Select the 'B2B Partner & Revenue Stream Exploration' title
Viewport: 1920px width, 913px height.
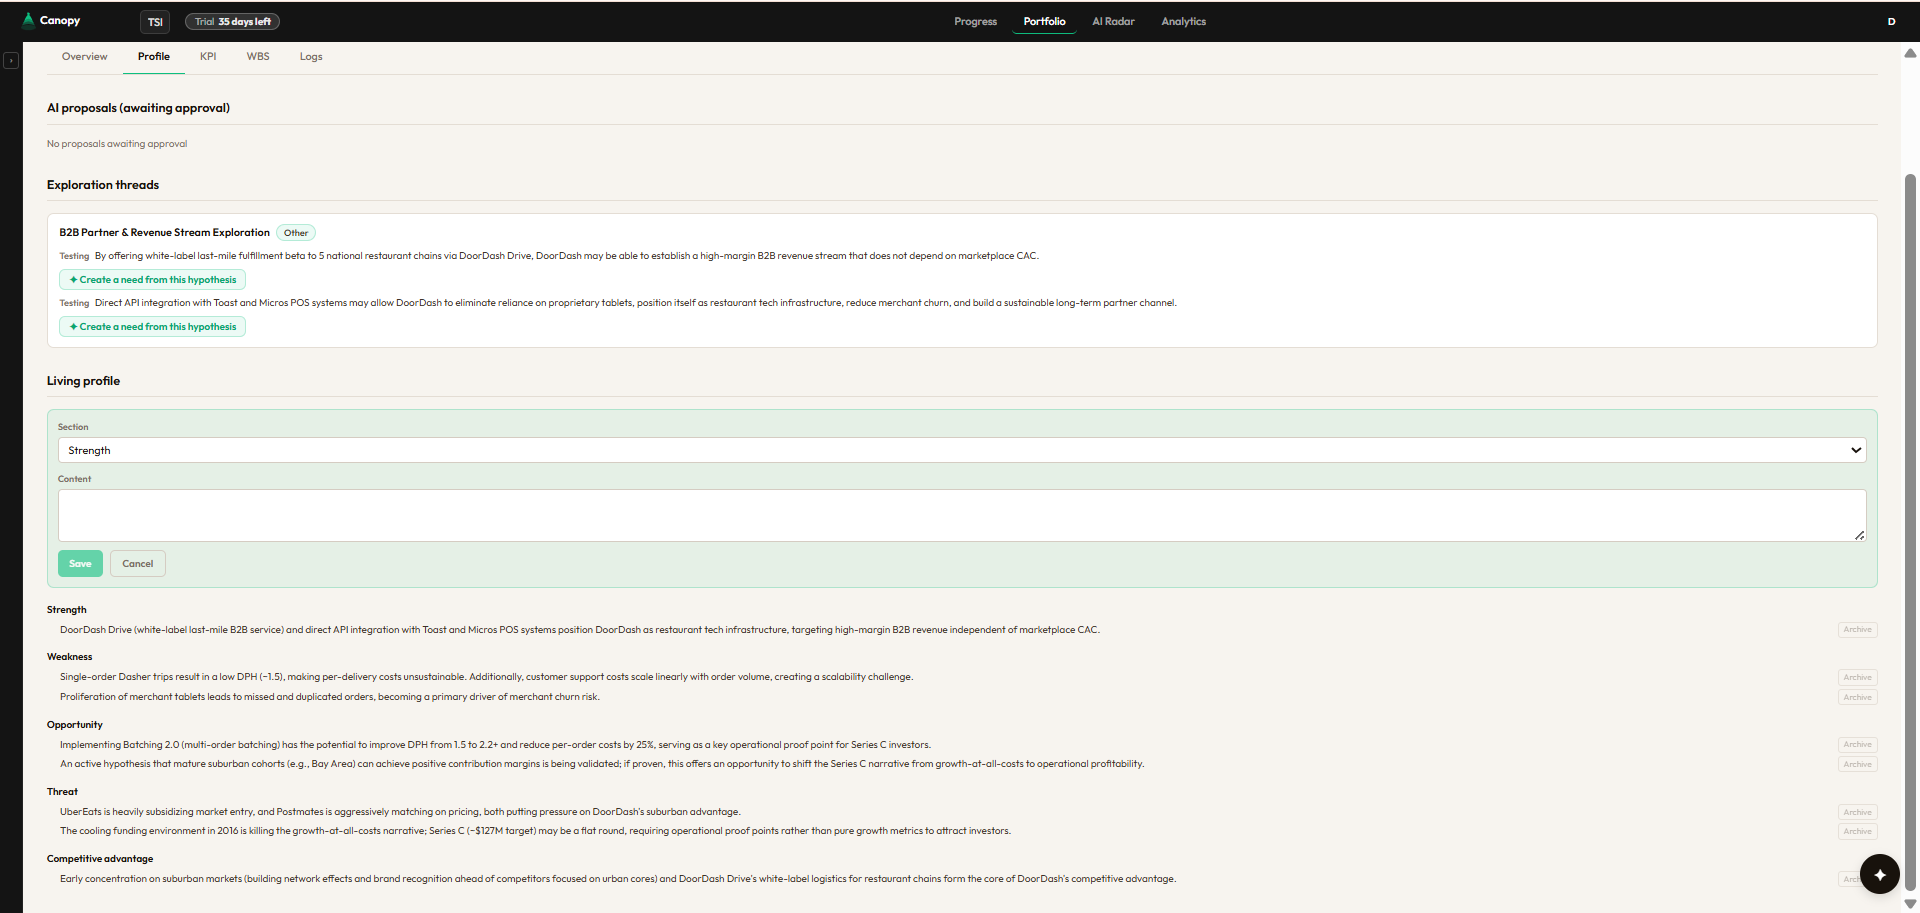coord(164,233)
